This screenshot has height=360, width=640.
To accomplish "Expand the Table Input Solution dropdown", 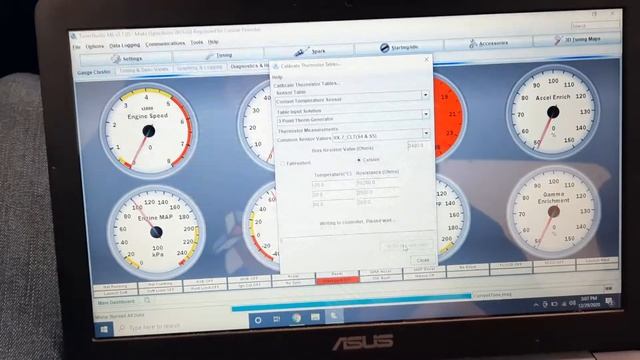I will (426, 114).
